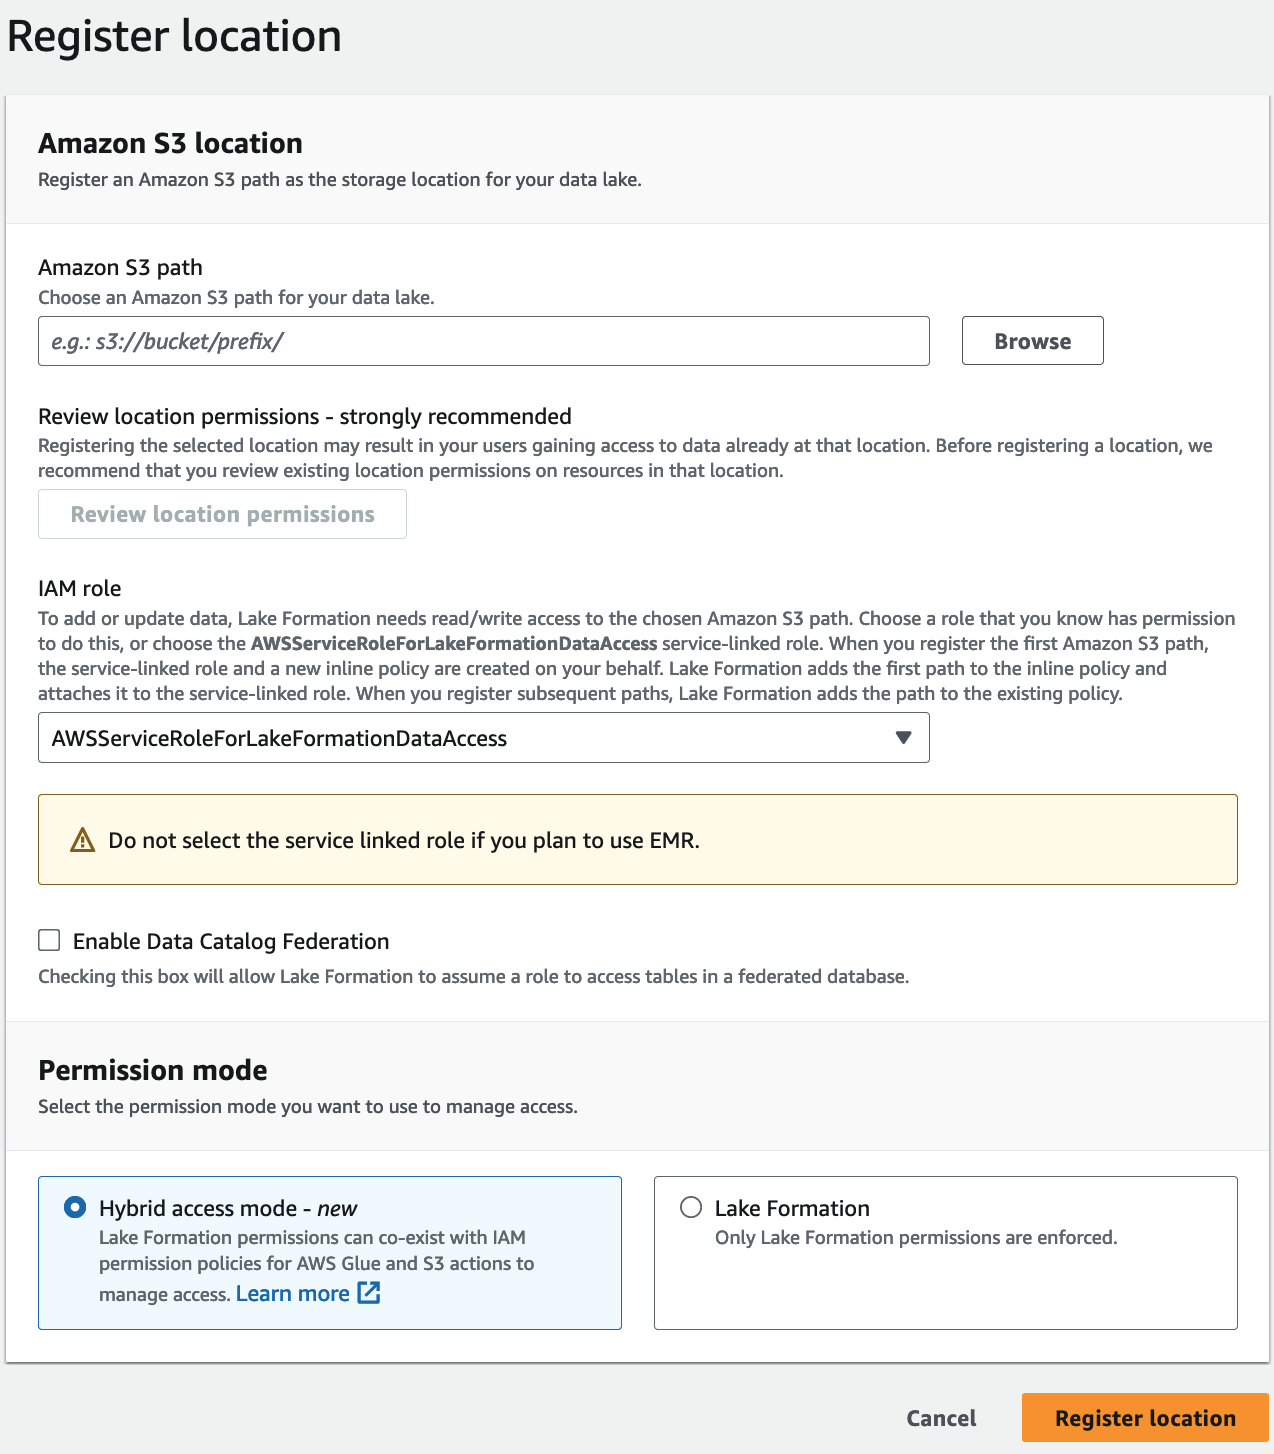Viewport: 1274px width, 1454px height.
Task: Choose the Lake Formation permission mode
Action: point(691,1207)
